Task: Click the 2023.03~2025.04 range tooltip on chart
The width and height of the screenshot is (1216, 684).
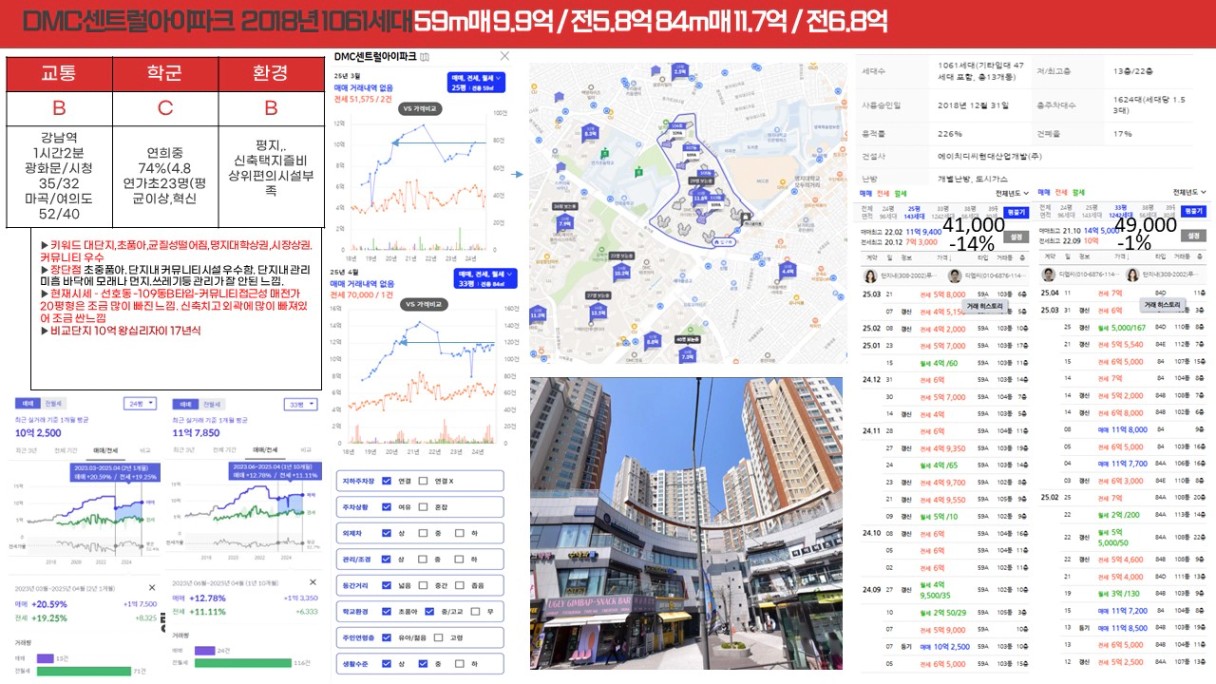Action: (114, 474)
